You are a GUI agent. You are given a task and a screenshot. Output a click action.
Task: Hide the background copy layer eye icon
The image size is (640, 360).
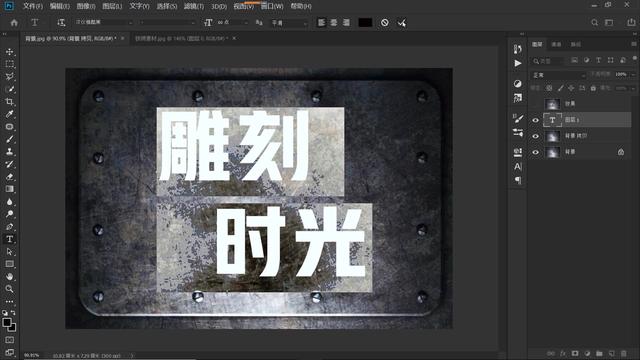536,136
